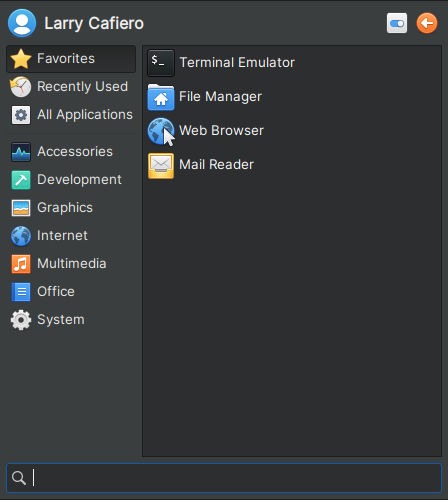Click the Larry Cafiero username label
Screen dimensions: 448x500
(x=94, y=24)
